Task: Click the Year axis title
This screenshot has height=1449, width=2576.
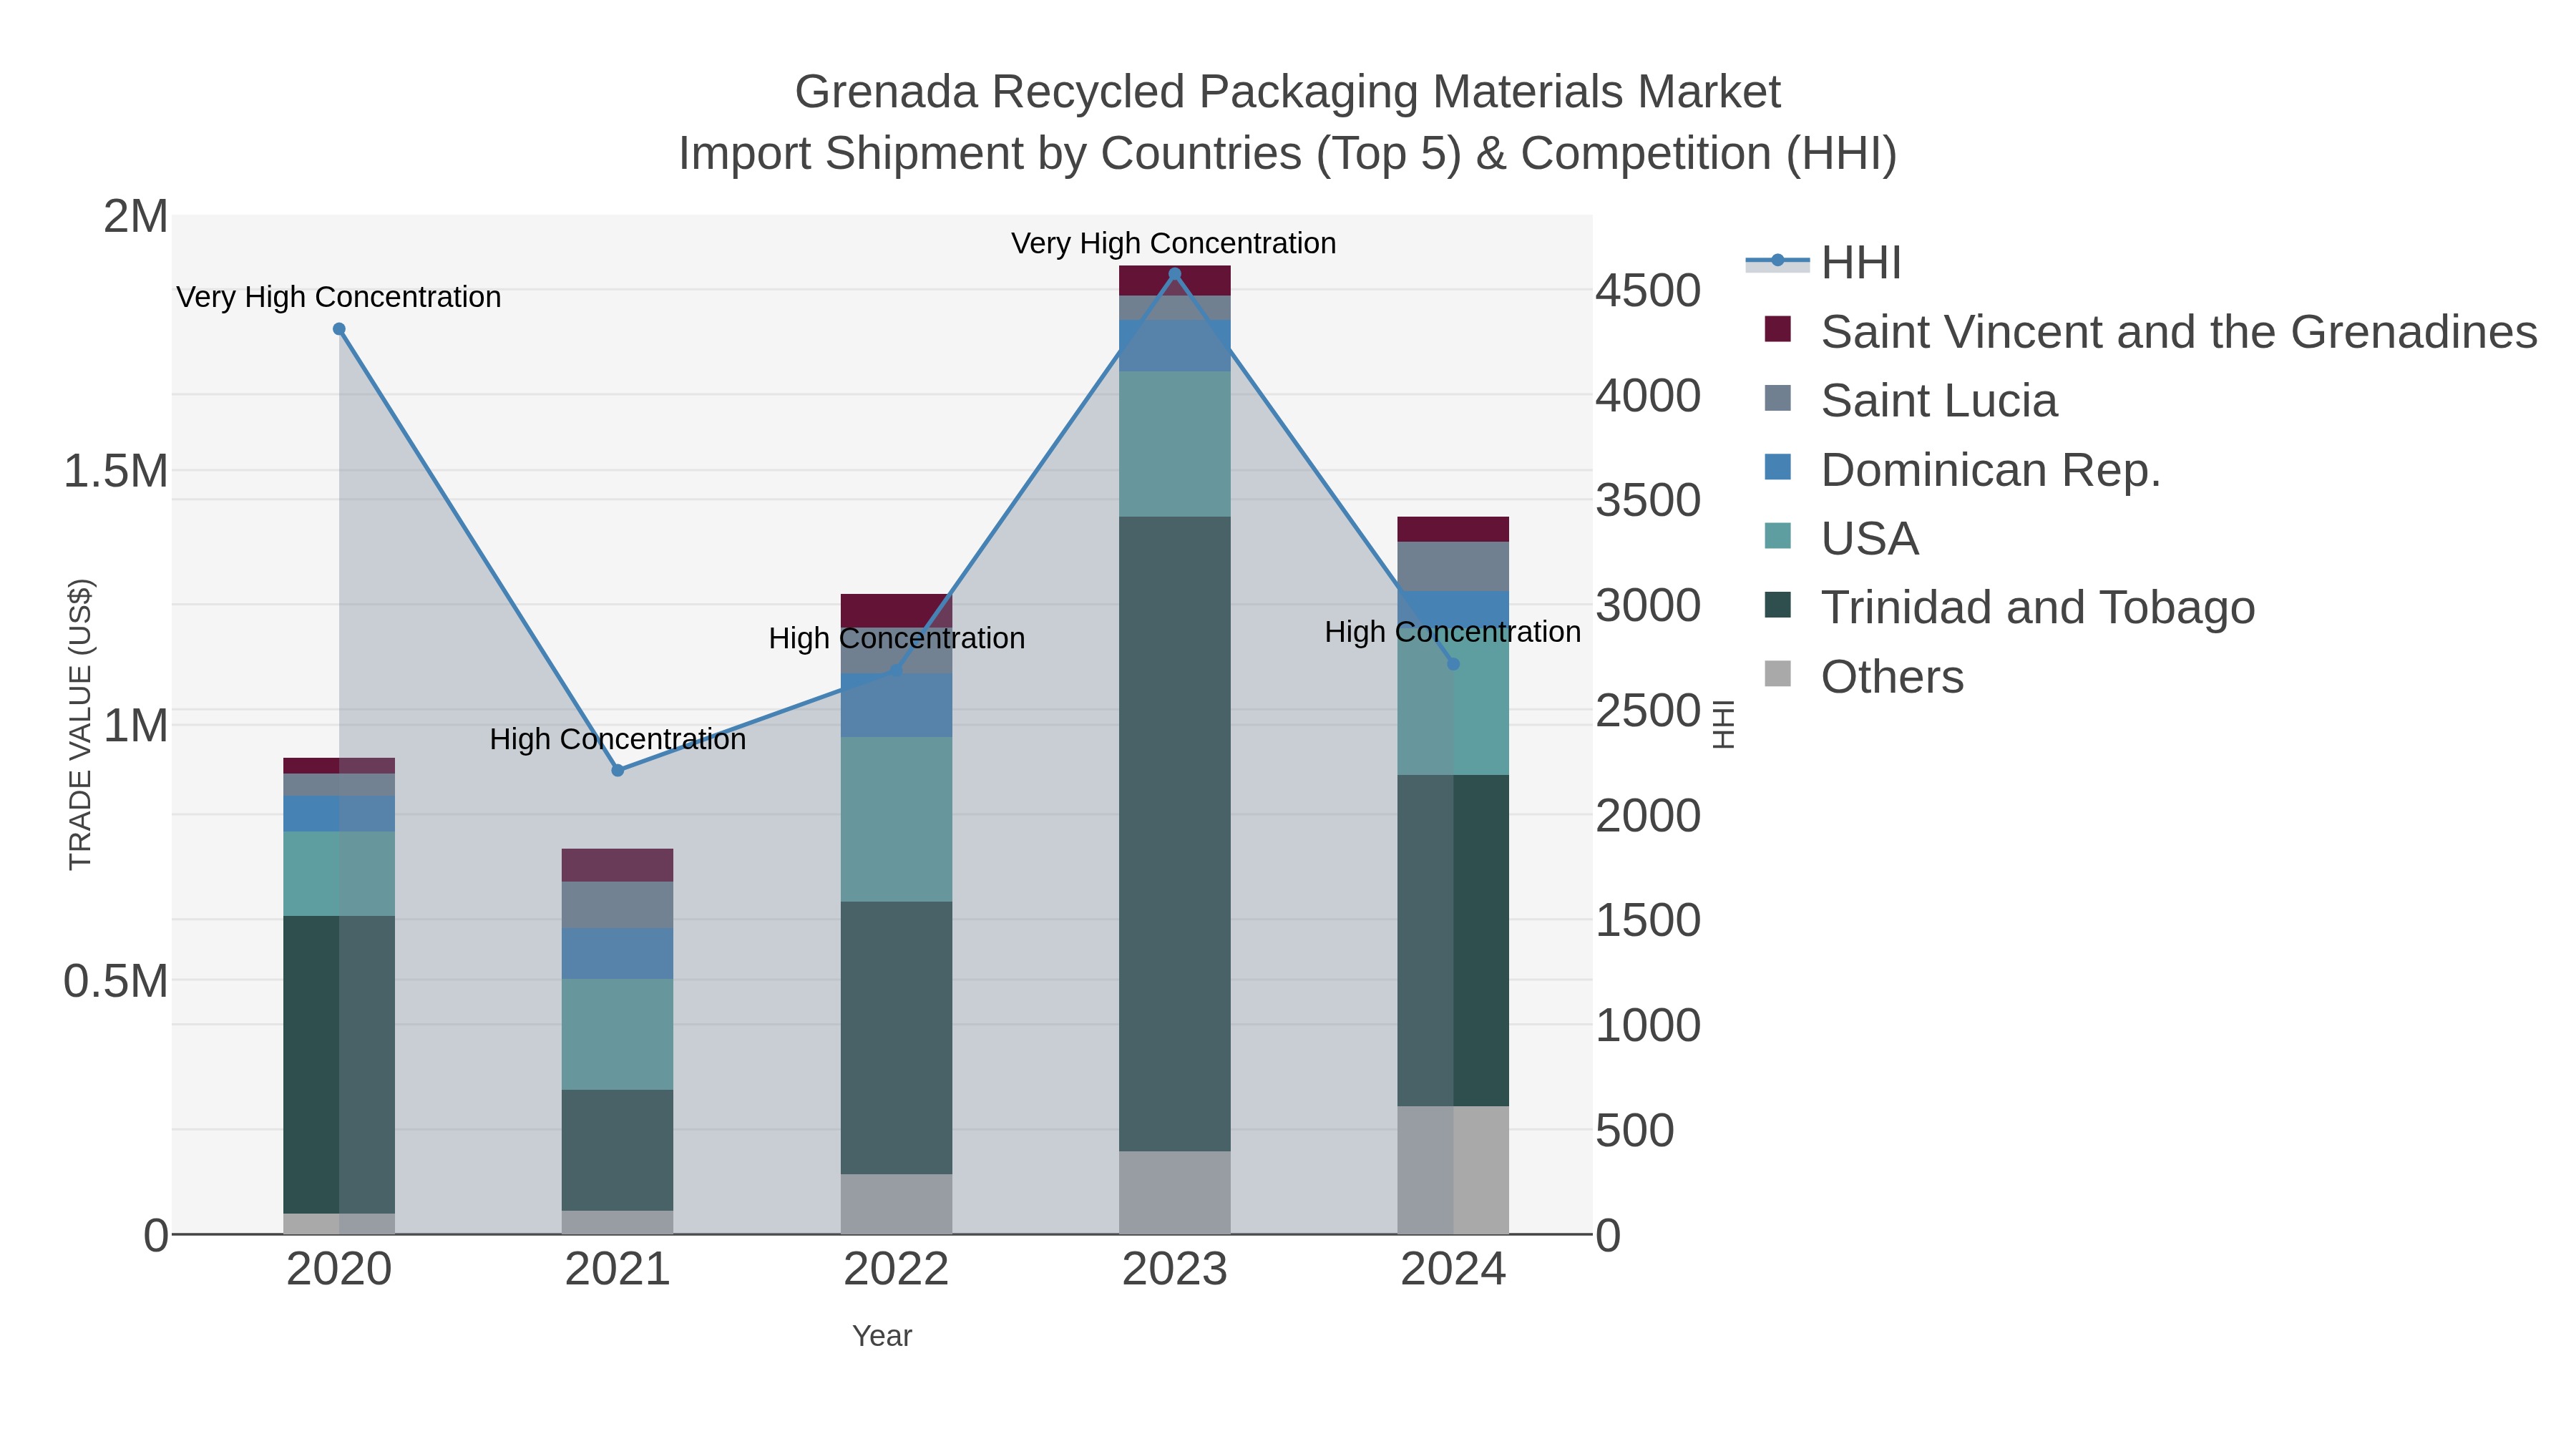Action: point(882,1336)
